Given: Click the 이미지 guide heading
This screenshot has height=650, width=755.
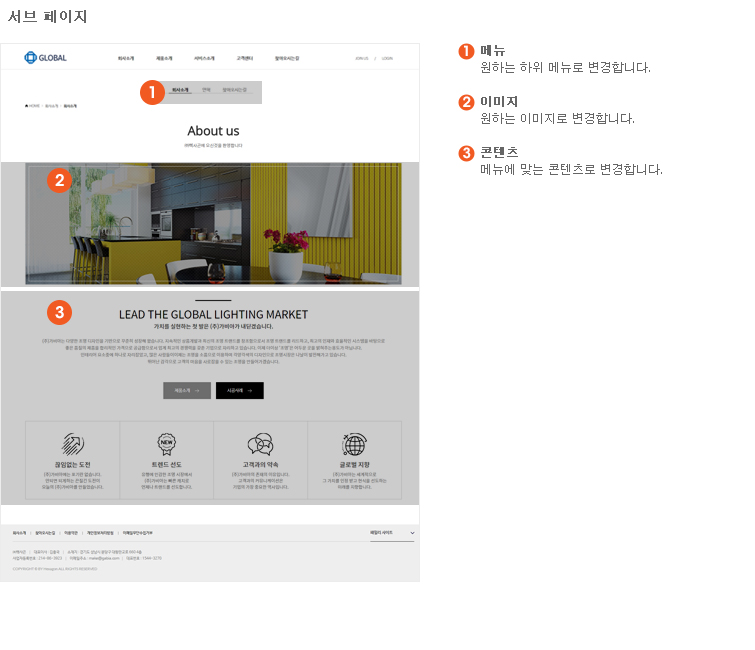Looking at the screenshot, I should 499,102.
